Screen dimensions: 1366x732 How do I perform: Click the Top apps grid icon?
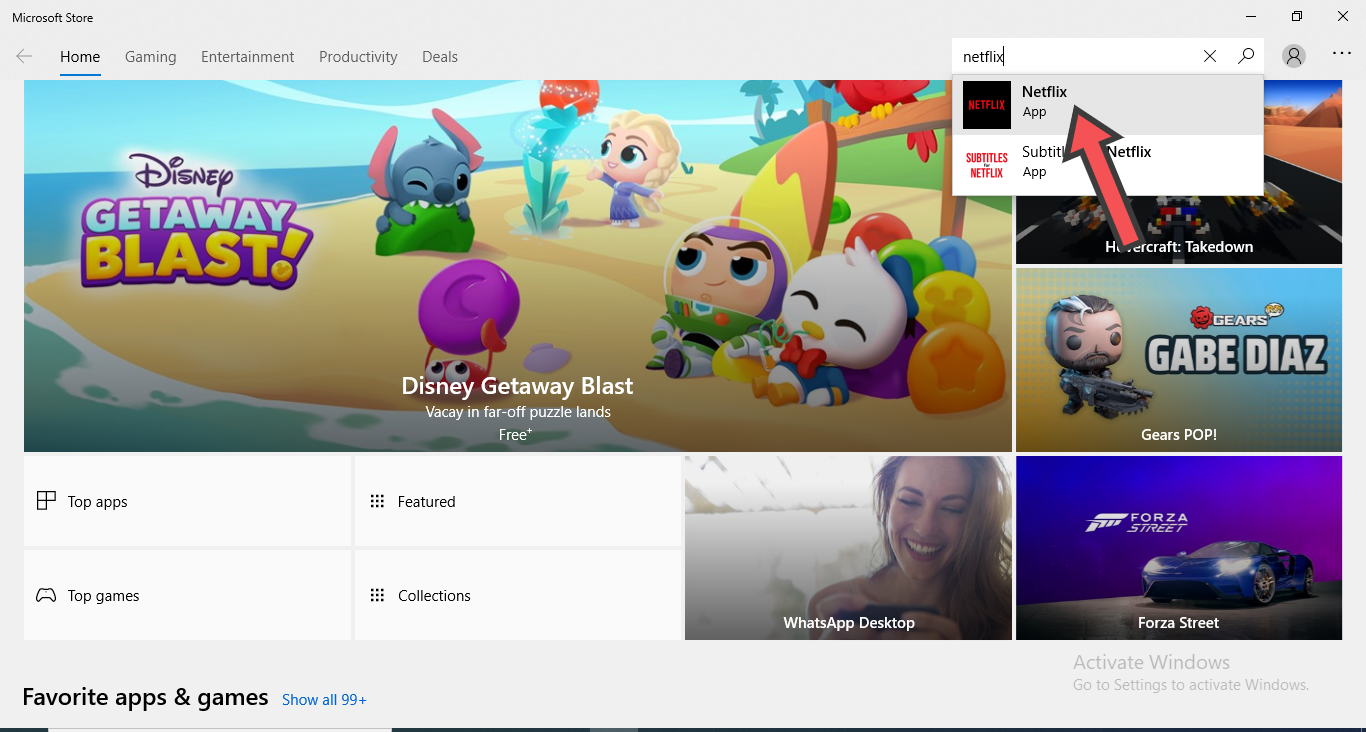click(x=46, y=501)
